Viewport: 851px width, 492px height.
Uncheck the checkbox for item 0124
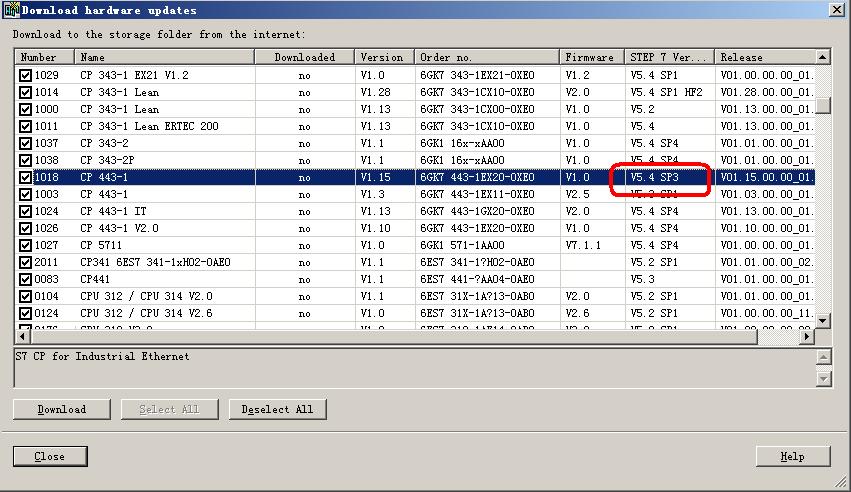26,314
